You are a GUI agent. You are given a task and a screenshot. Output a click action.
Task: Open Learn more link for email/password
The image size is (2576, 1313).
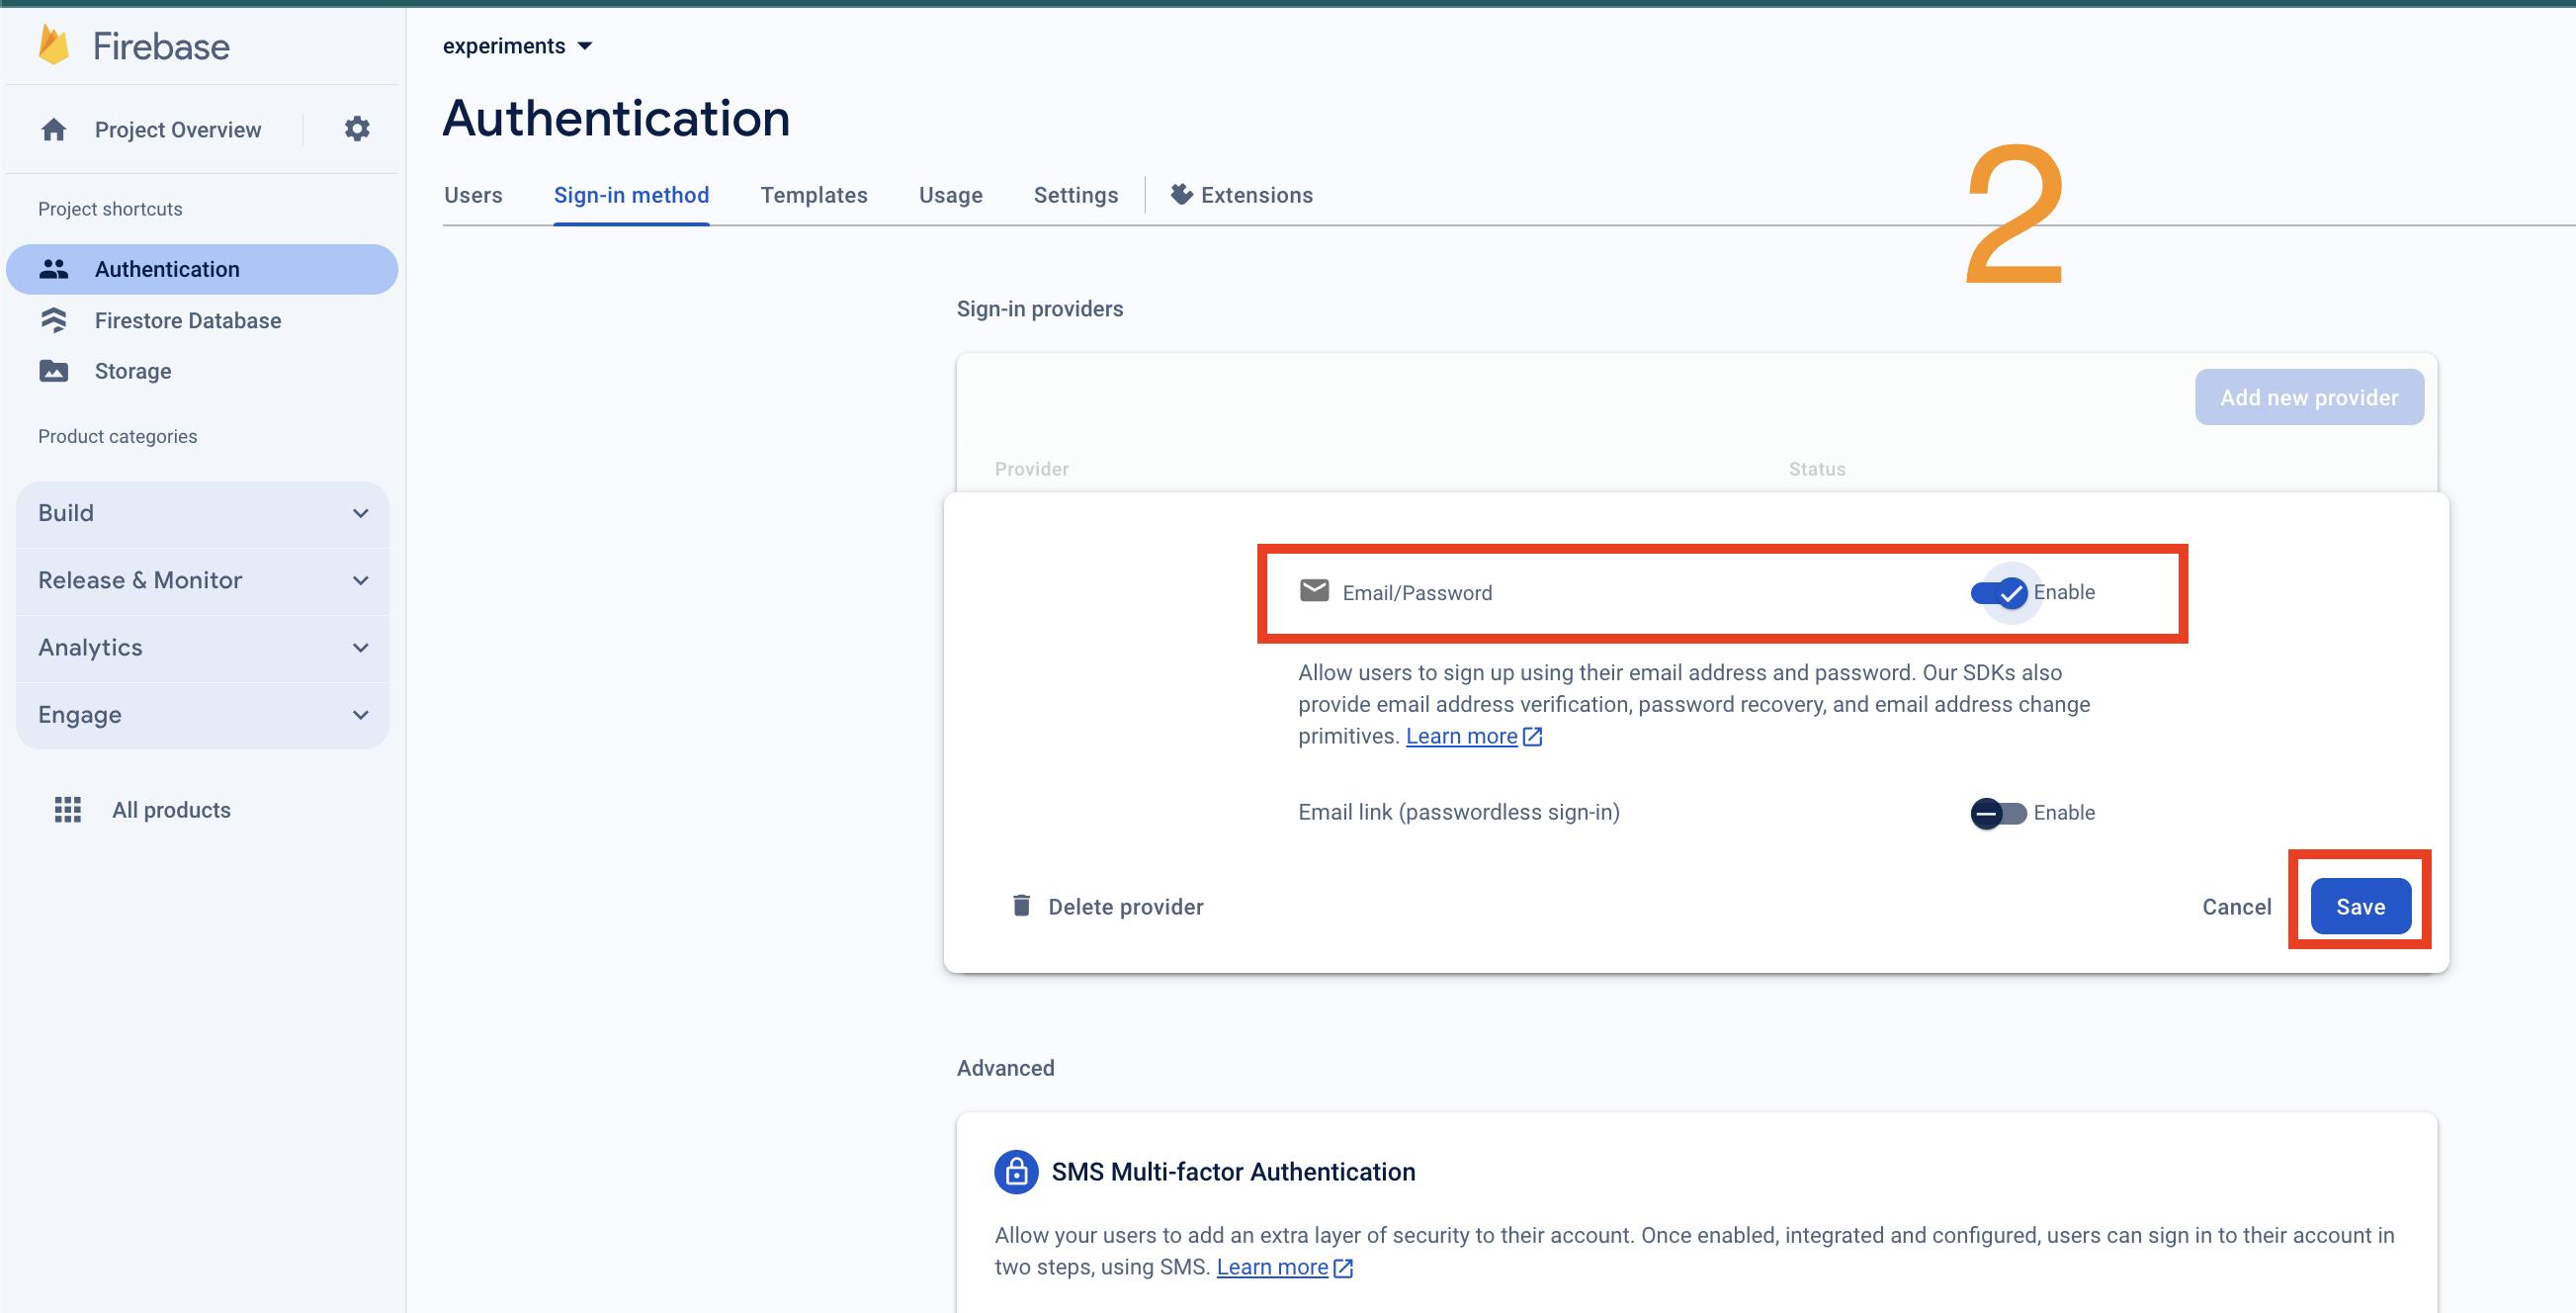tap(1462, 737)
